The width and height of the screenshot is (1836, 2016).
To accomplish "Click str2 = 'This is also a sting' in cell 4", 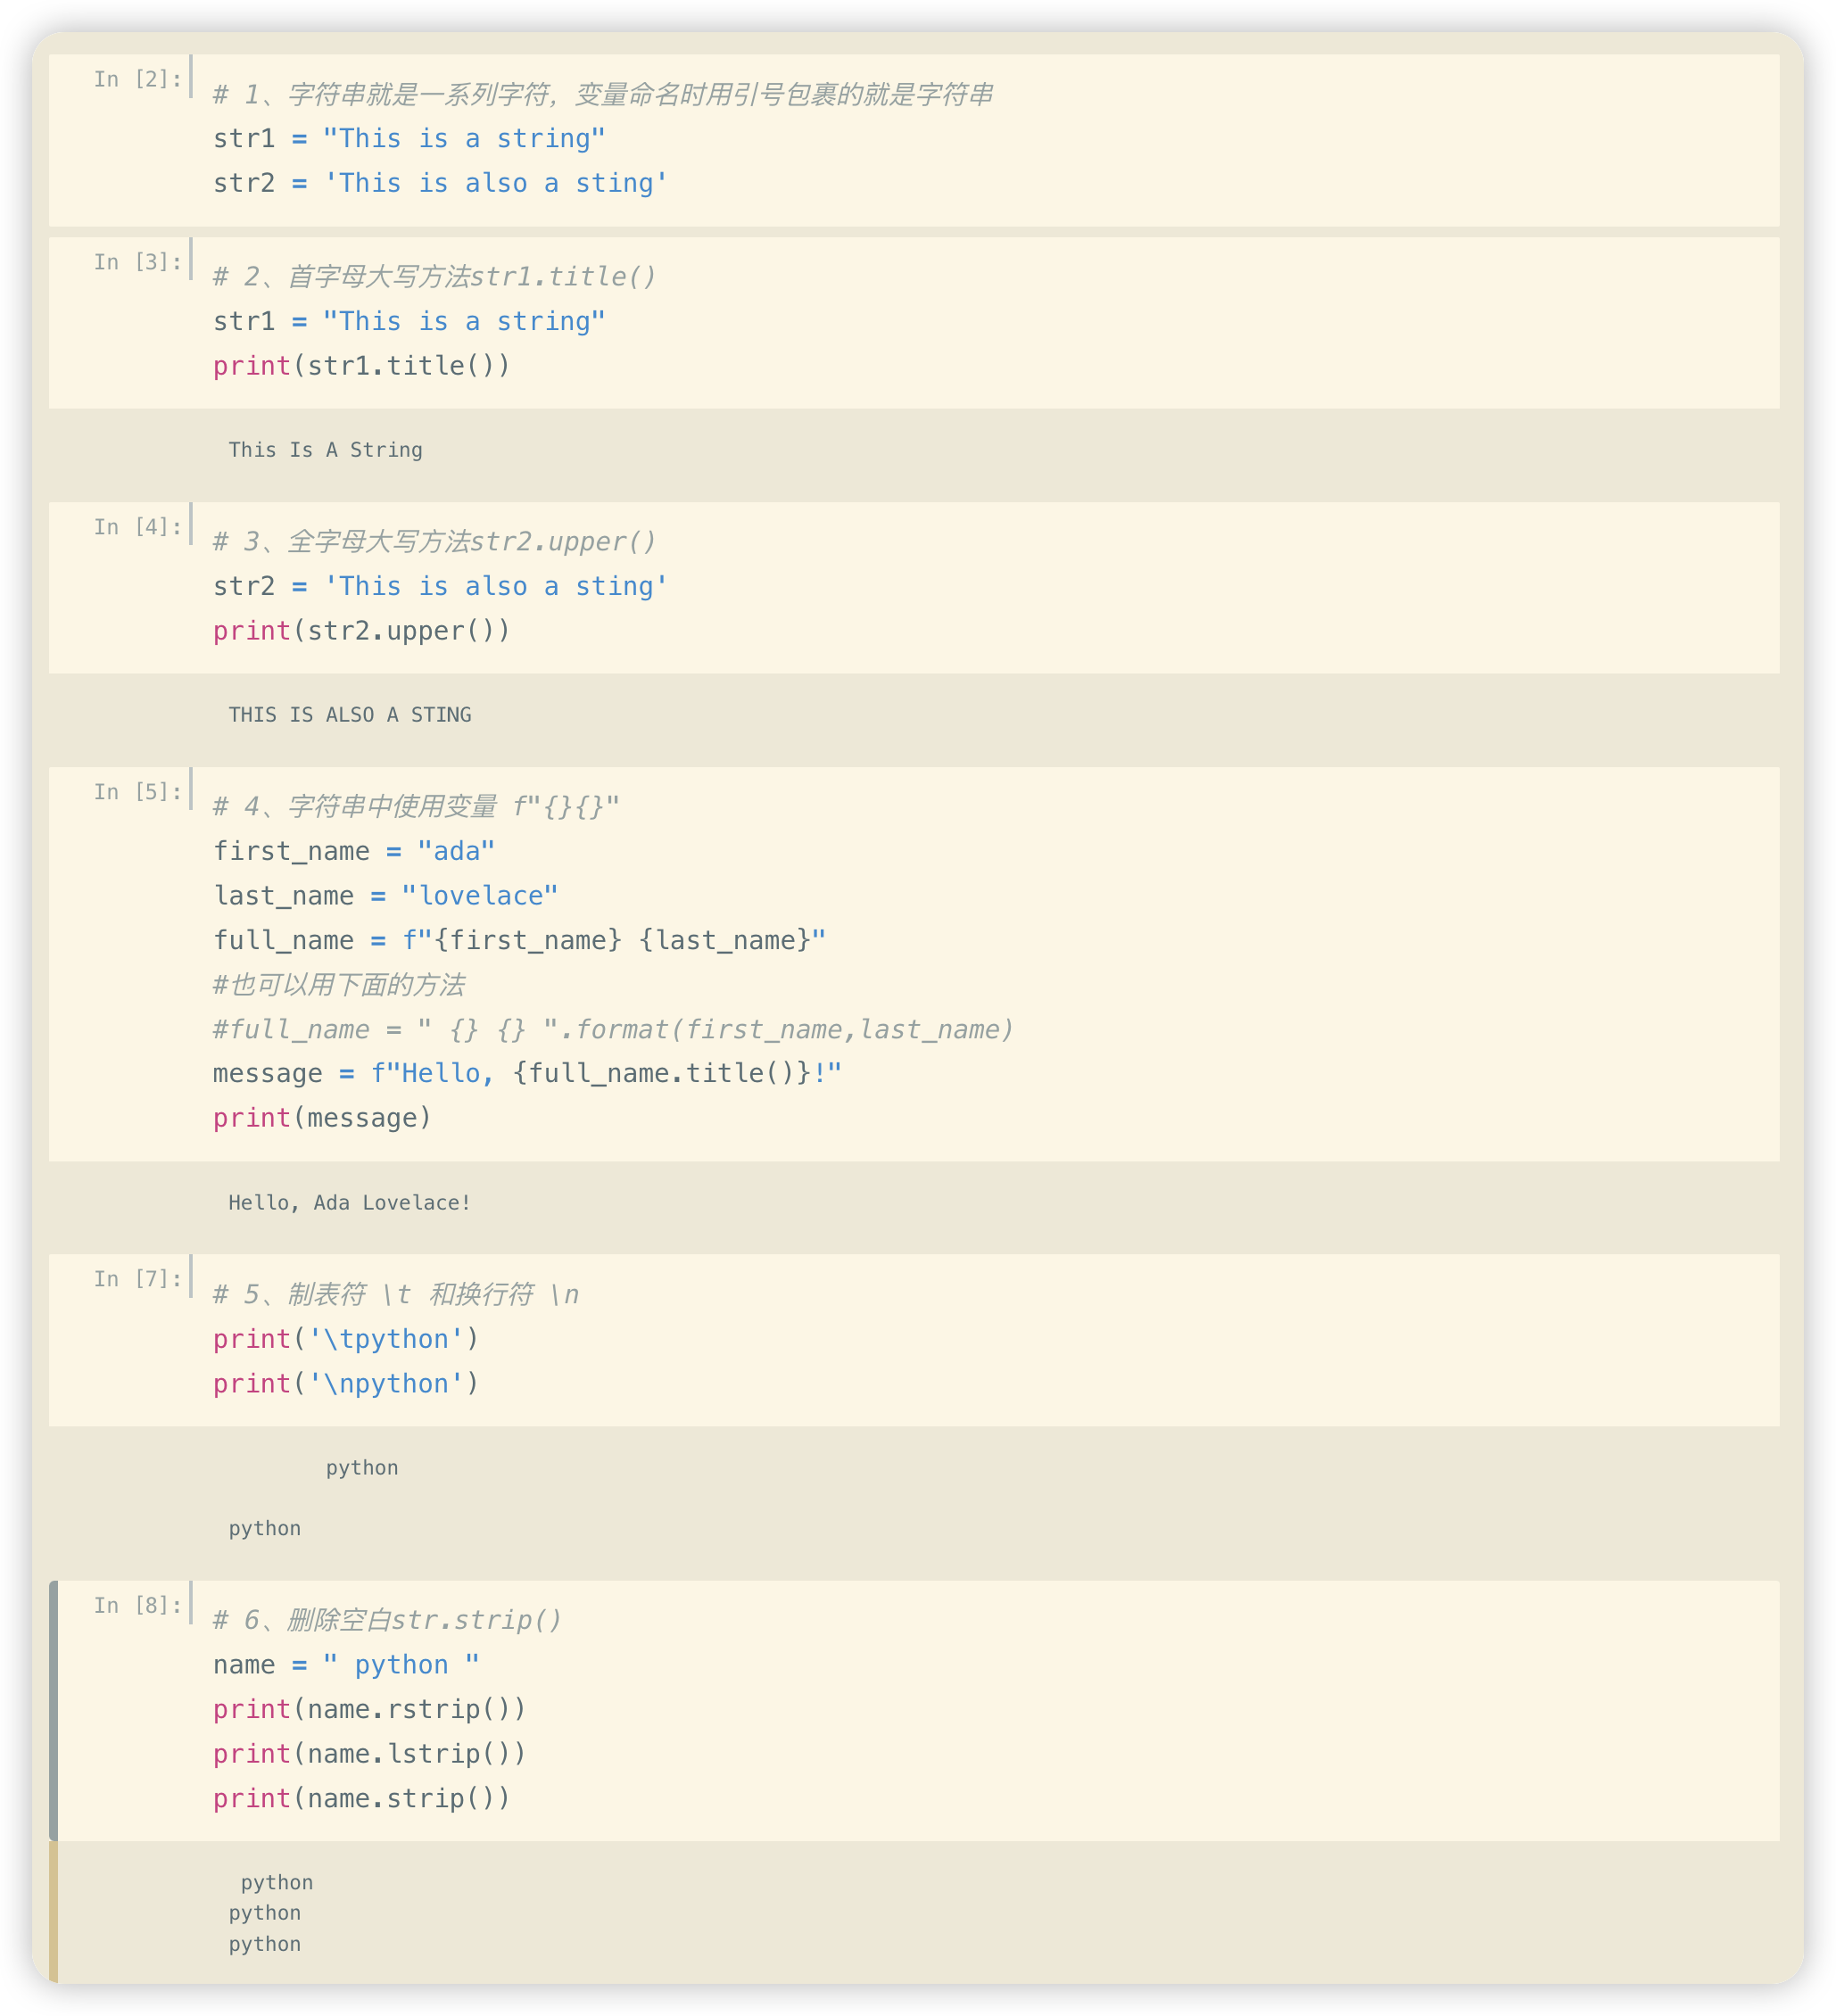I will tap(440, 586).
